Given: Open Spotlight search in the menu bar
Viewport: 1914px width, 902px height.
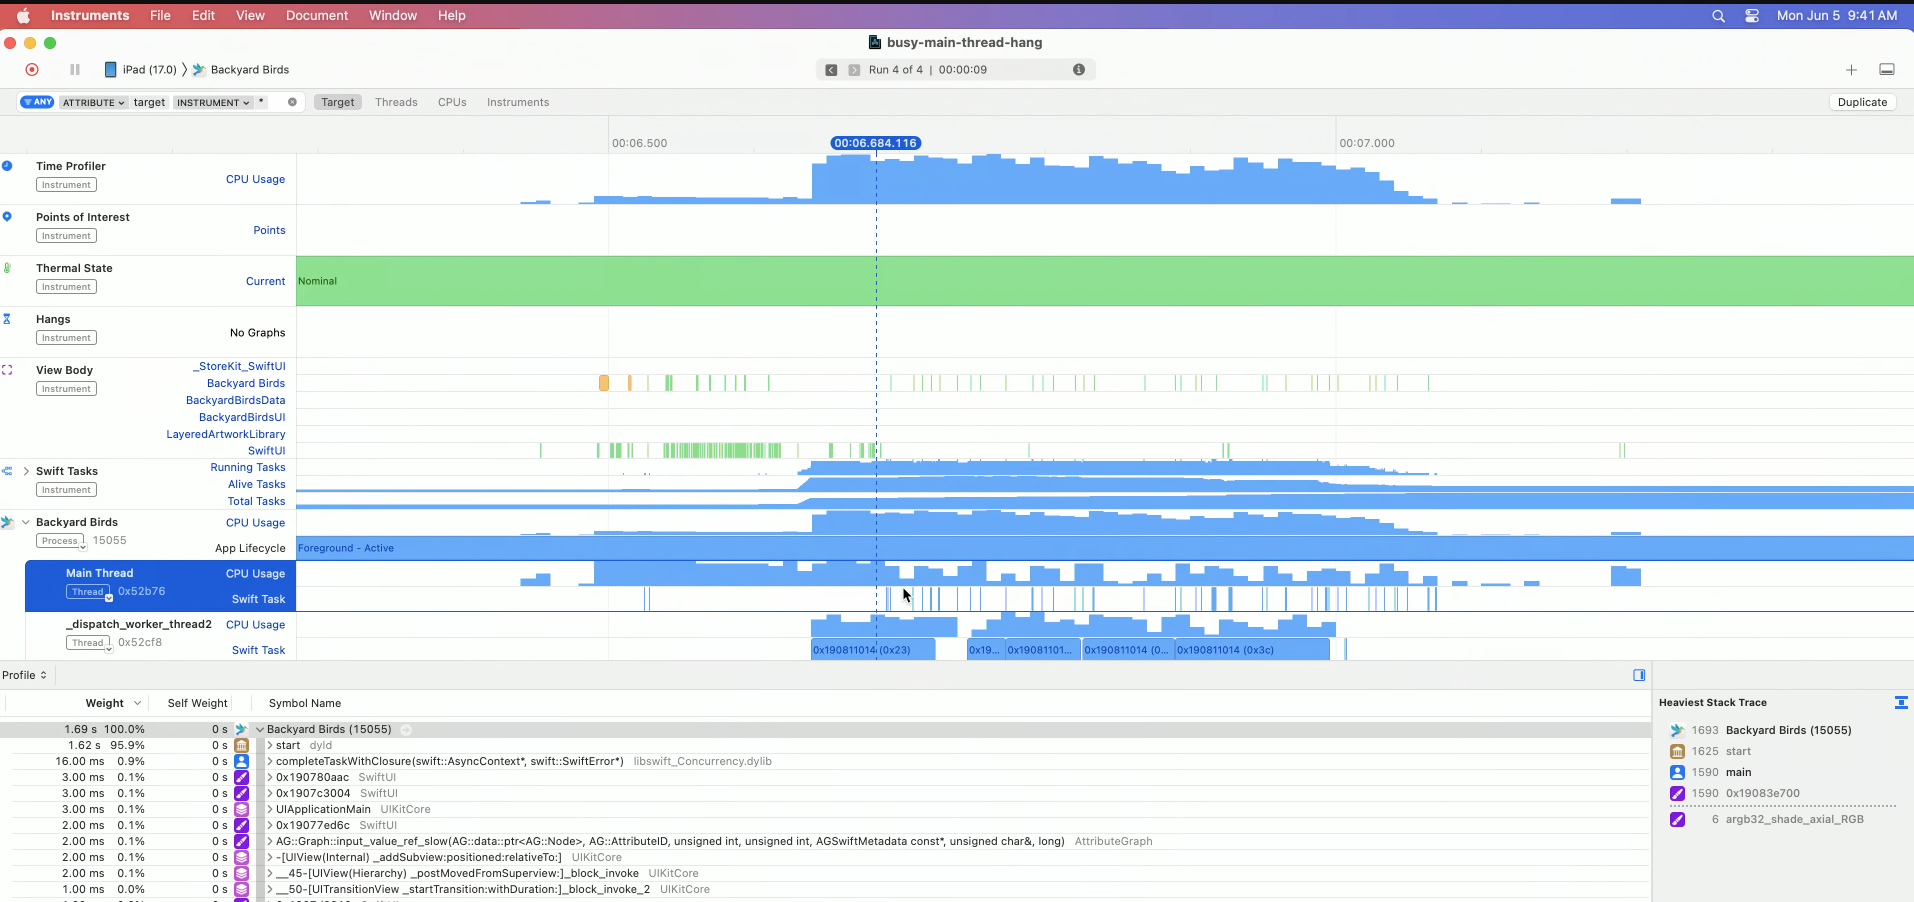Looking at the screenshot, I should (x=1718, y=16).
